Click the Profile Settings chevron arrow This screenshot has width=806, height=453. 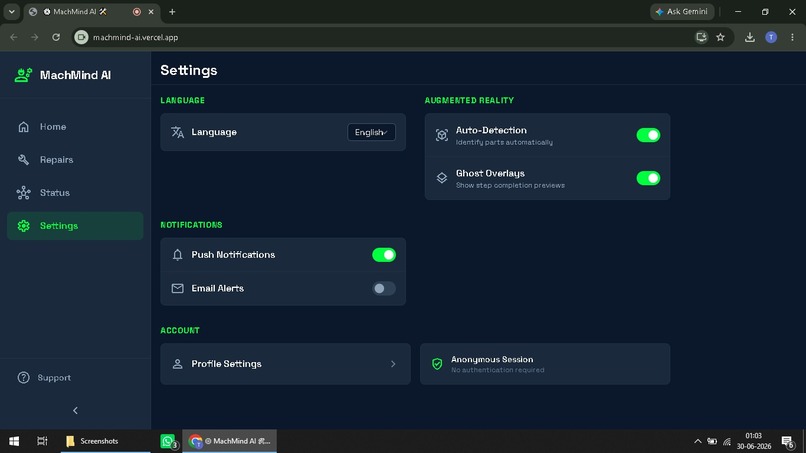click(393, 364)
